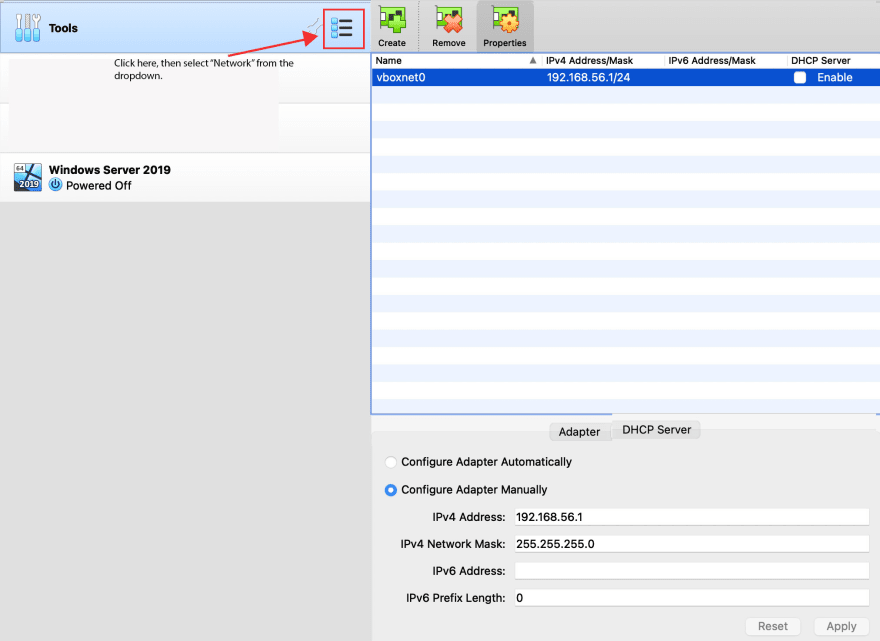Image resolution: width=880 pixels, height=641 pixels.
Task: Enable DHCP Server checkbox for vboxnet0
Action: 800,77
